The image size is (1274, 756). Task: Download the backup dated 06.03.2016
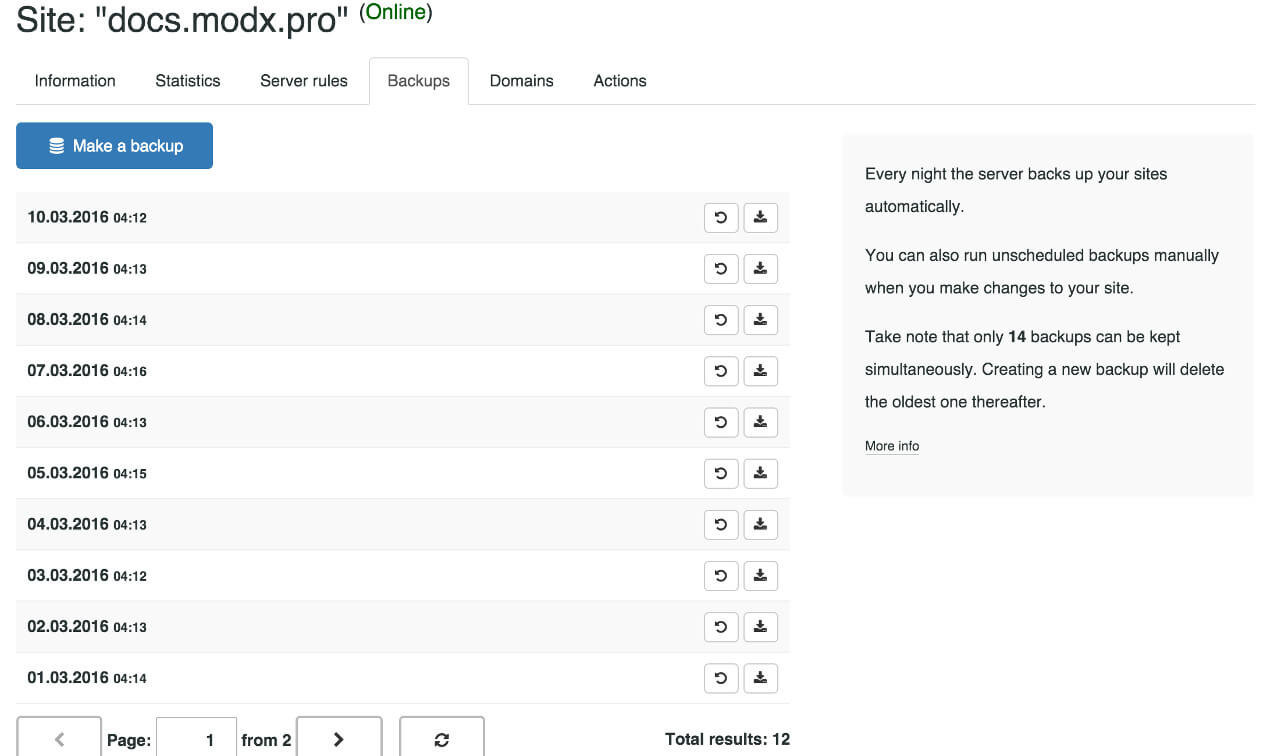coord(760,422)
